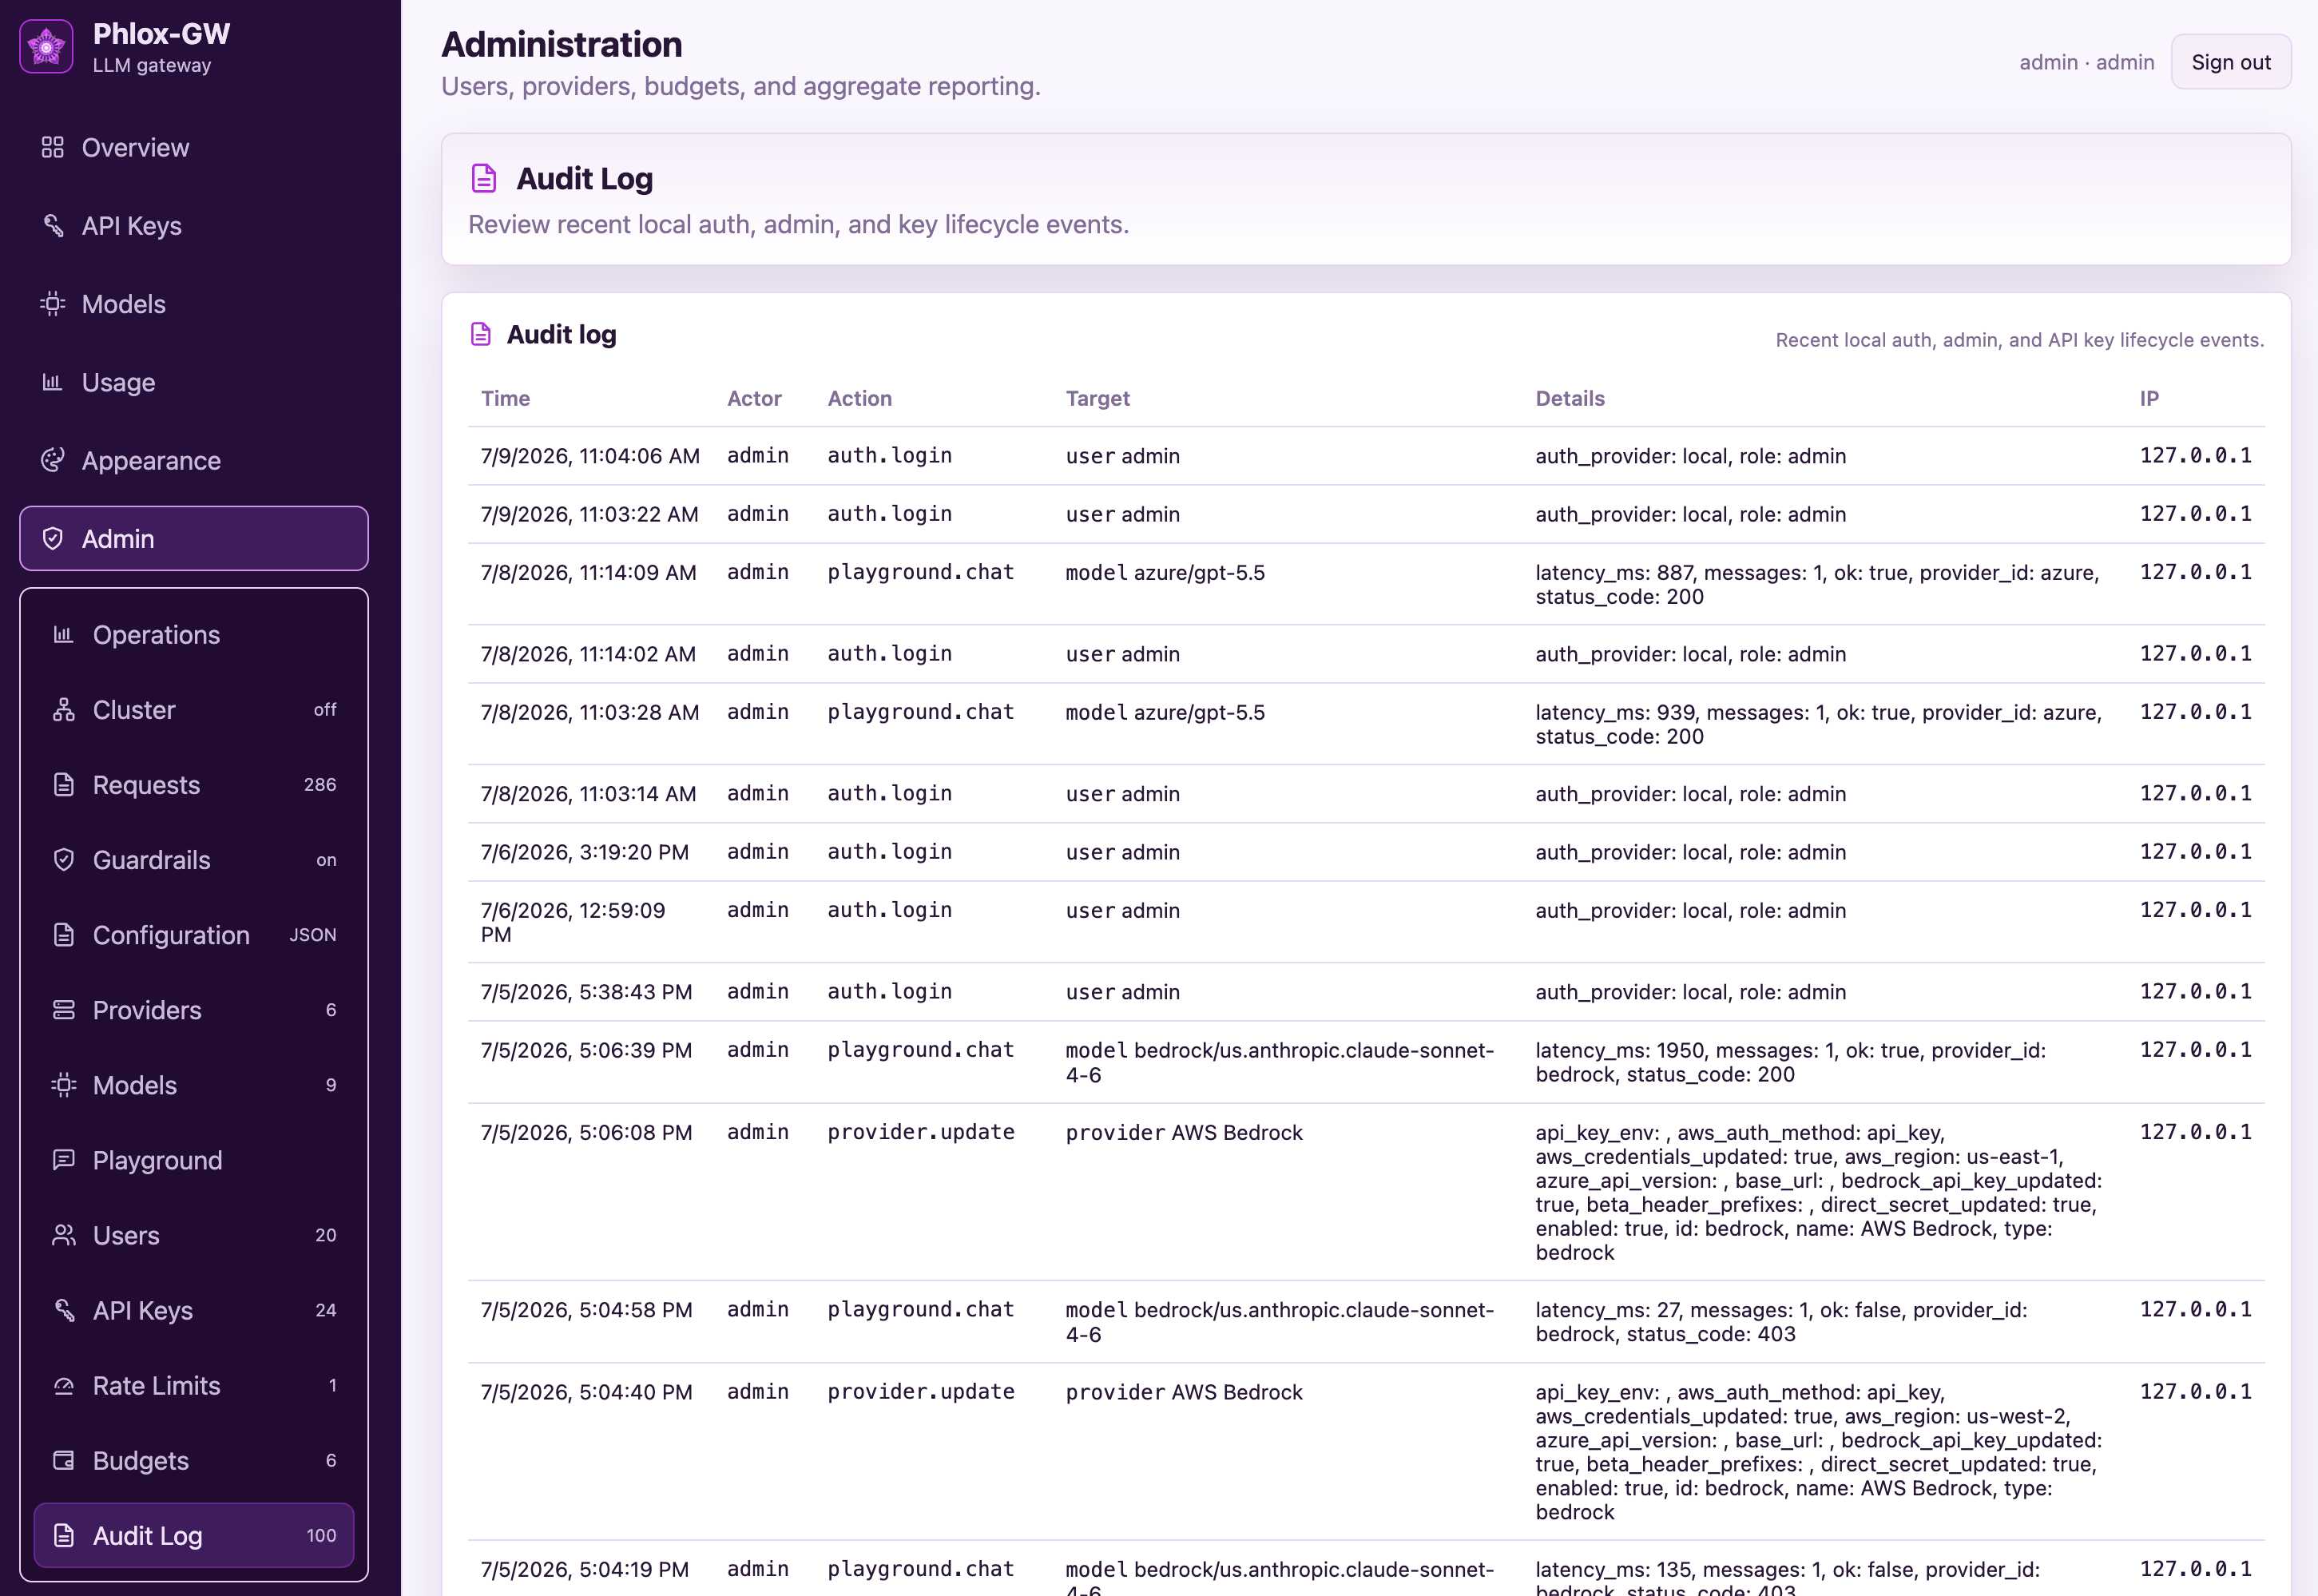The width and height of the screenshot is (2318, 1596).
Task: Click the people icon beside Users
Action: 64,1234
